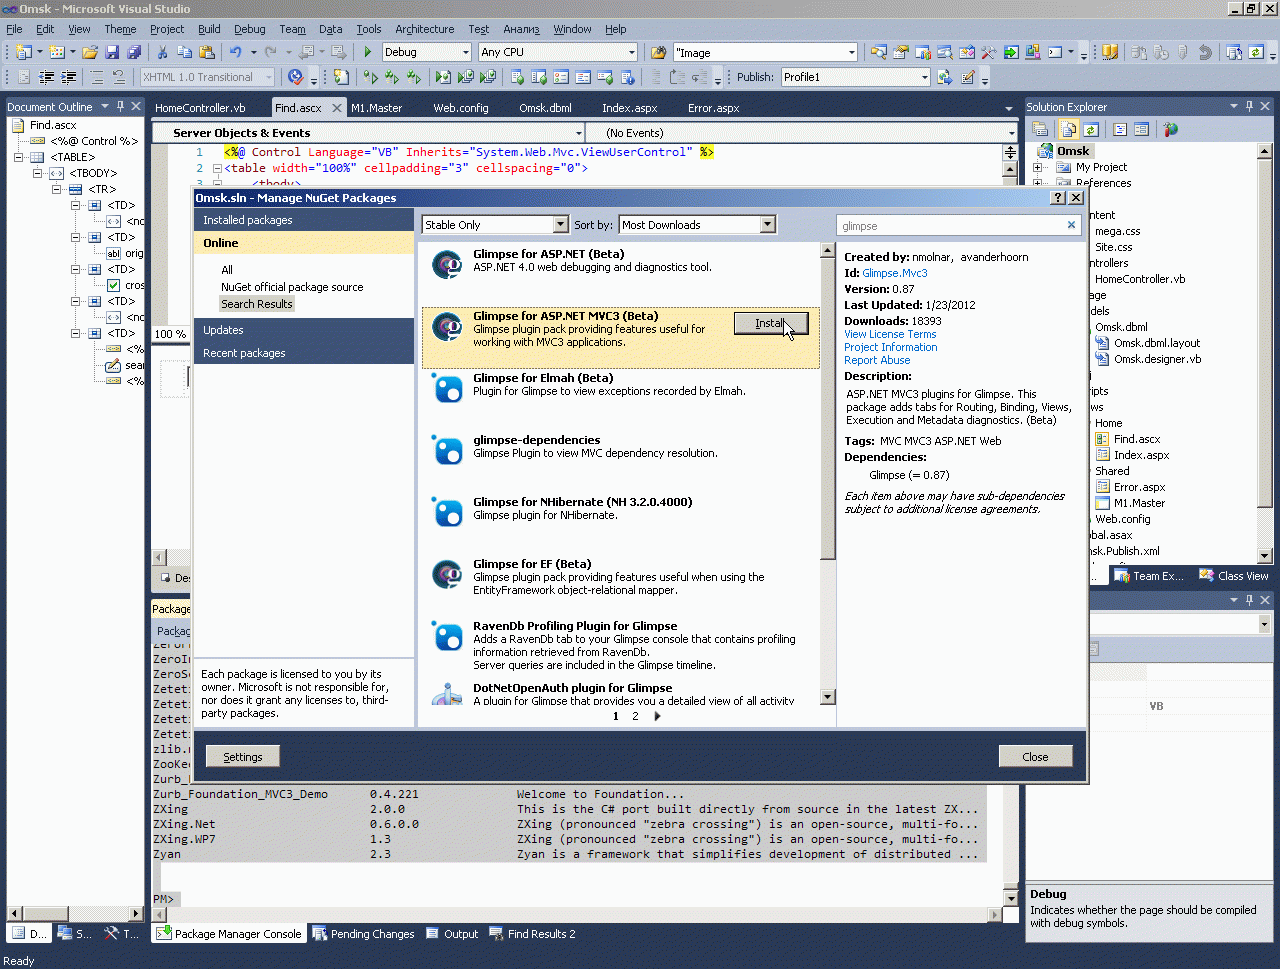Open the Any CPU platform dropdown
The height and width of the screenshot is (969, 1280).
[x=632, y=52]
